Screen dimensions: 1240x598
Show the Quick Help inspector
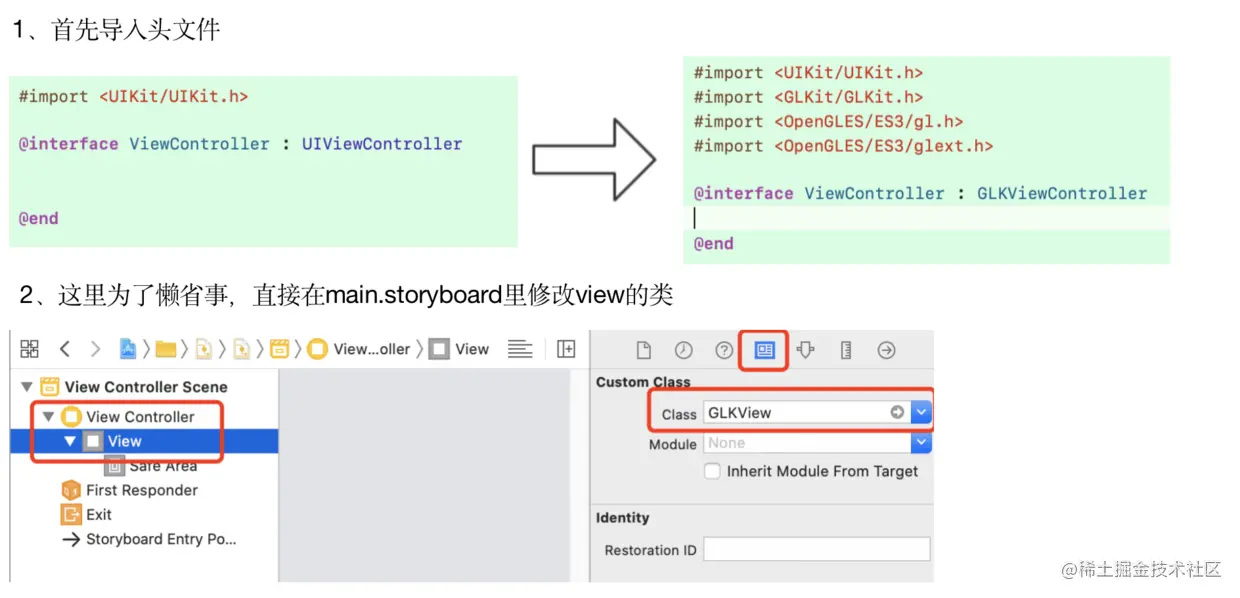724,350
